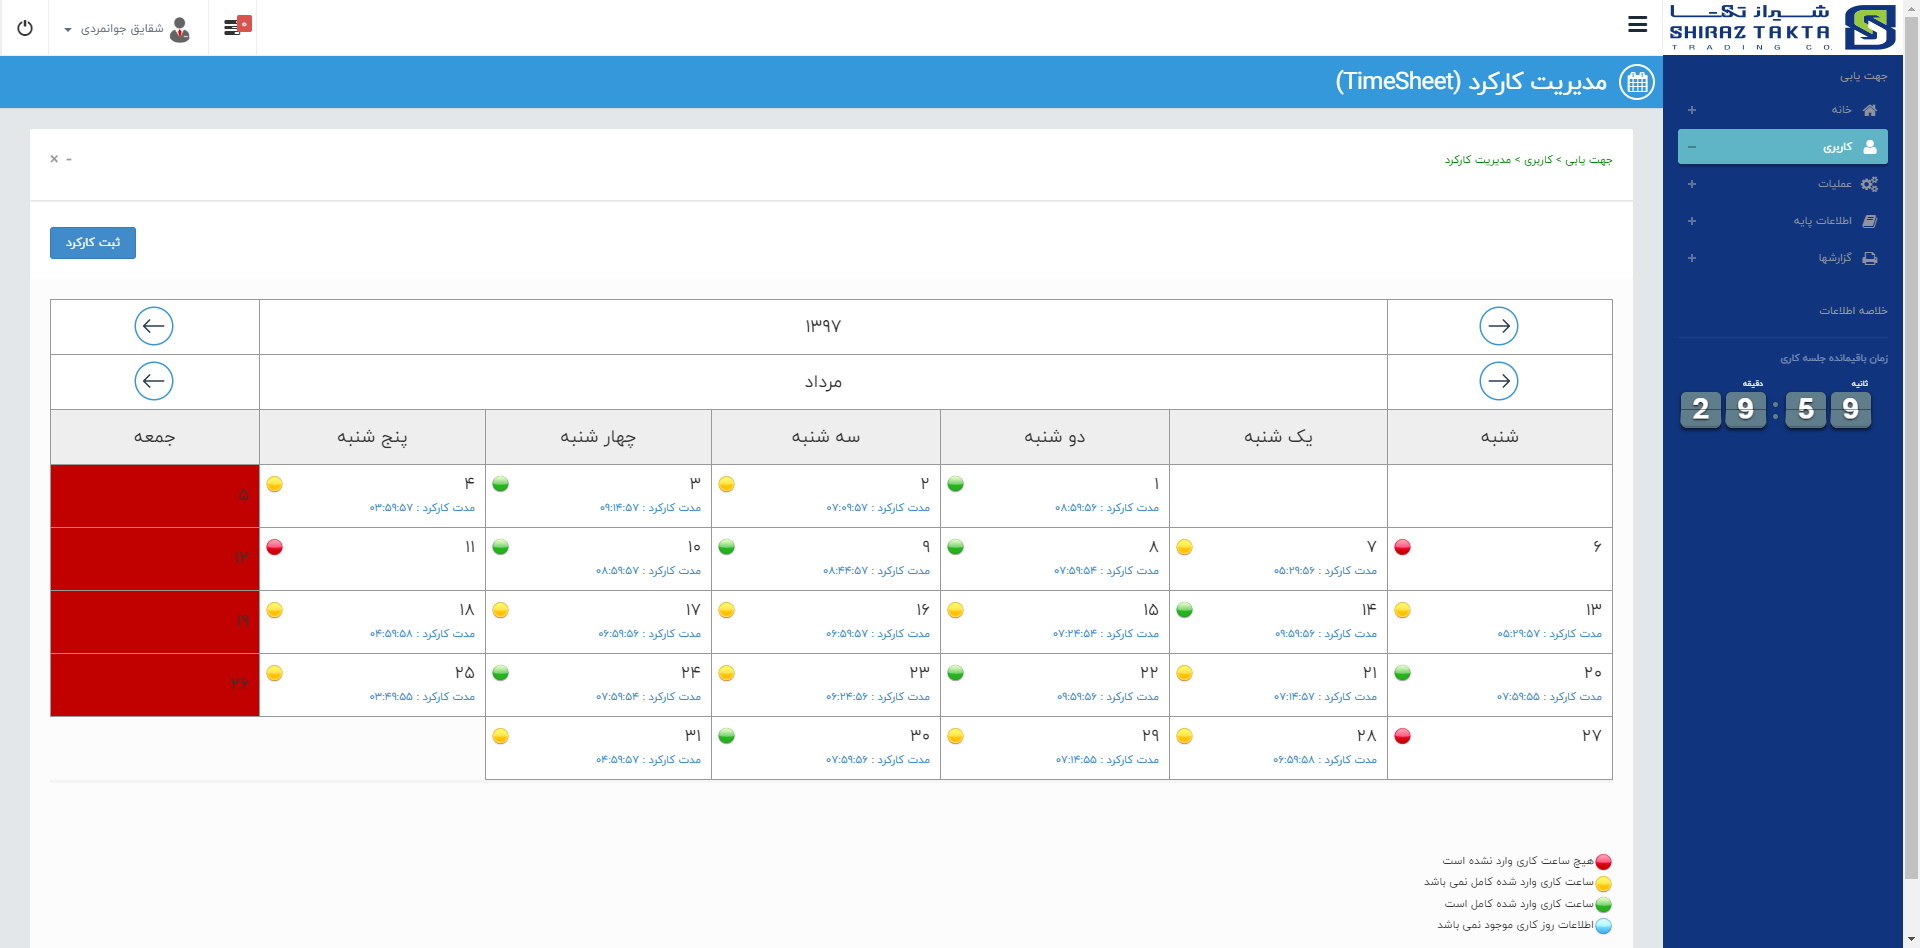Click the مدیریت کارکرد breadcrumb link
This screenshot has width=1920, height=948.
[x=1478, y=160]
